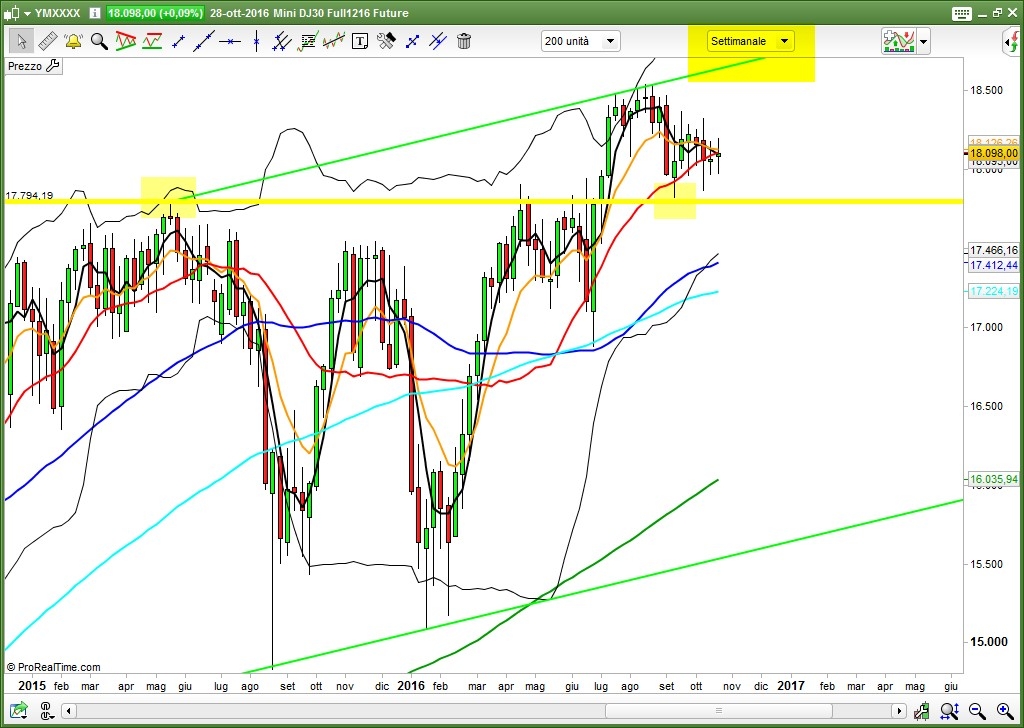Click the YMXXXX ticker symbol
Screen dimensions: 1024x728
click(57, 12)
